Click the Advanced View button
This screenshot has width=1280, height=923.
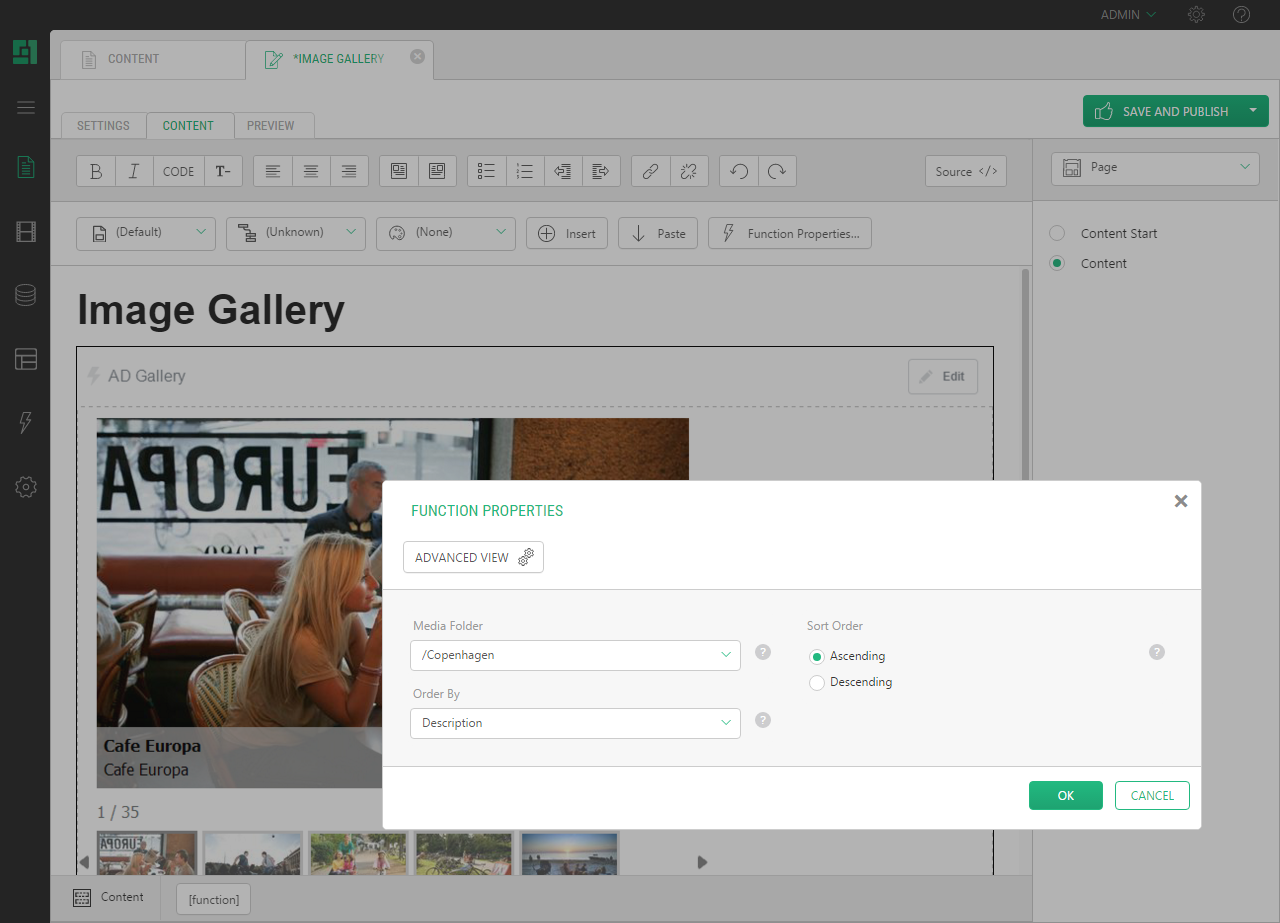[473, 557]
